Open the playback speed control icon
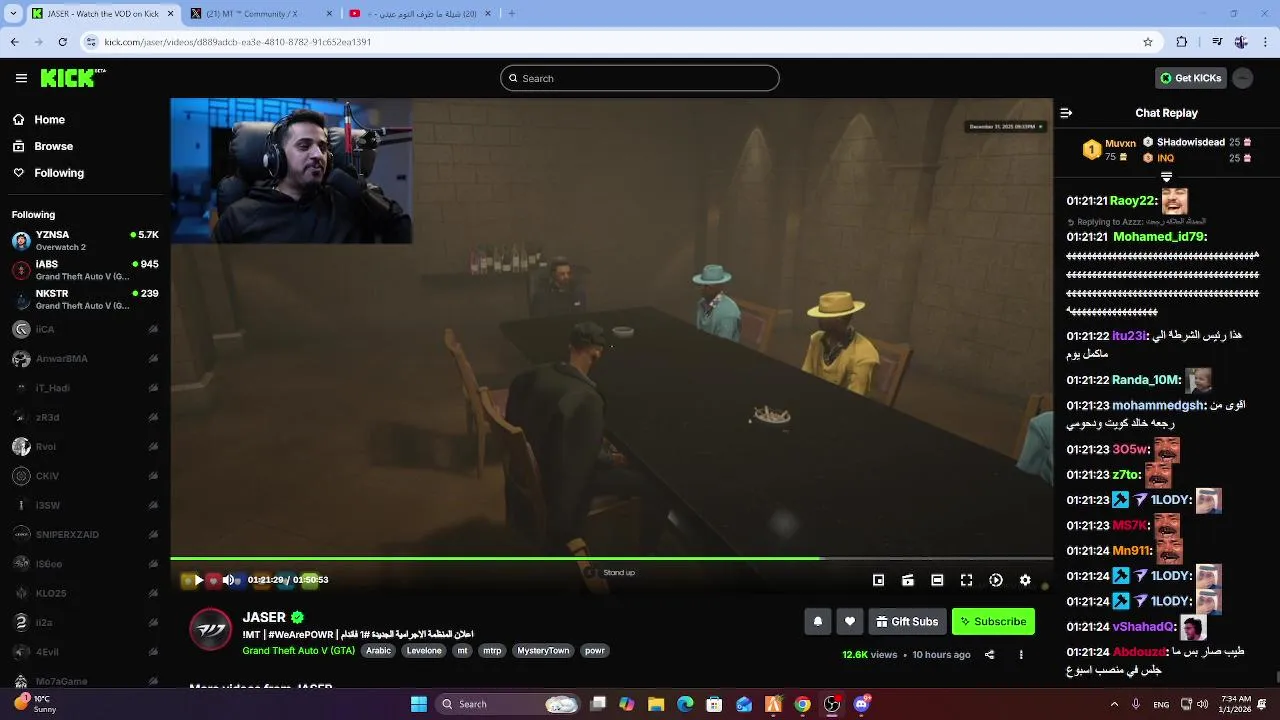 coord(996,580)
